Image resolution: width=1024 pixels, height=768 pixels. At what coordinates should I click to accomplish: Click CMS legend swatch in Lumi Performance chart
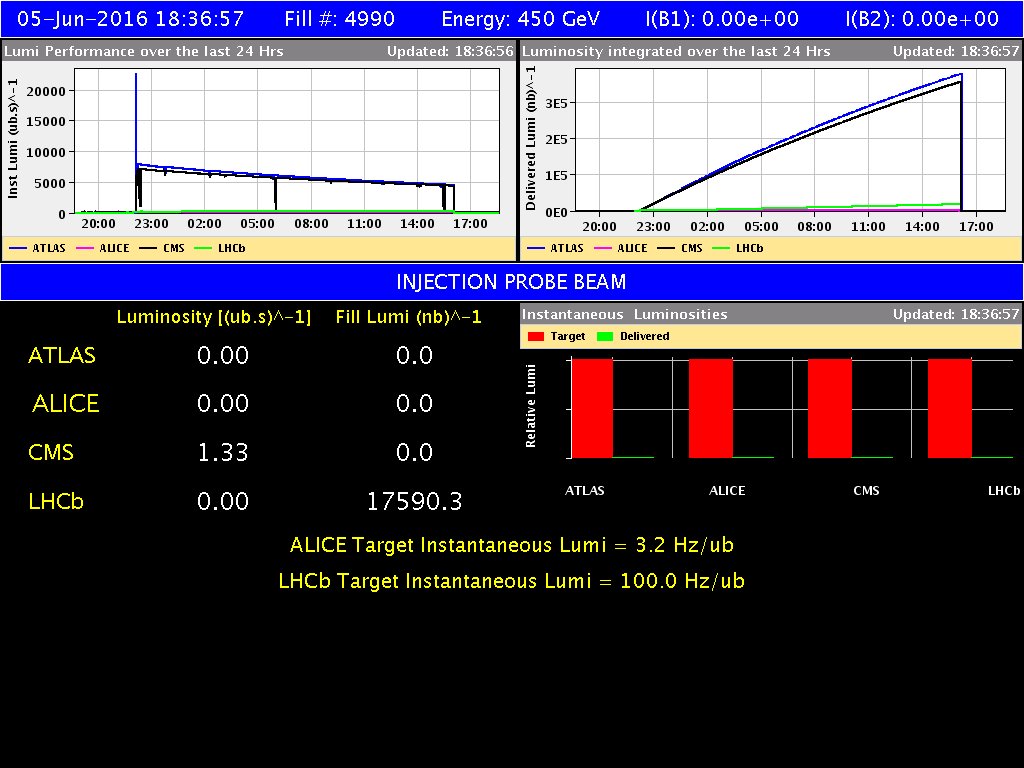tap(148, 248)
